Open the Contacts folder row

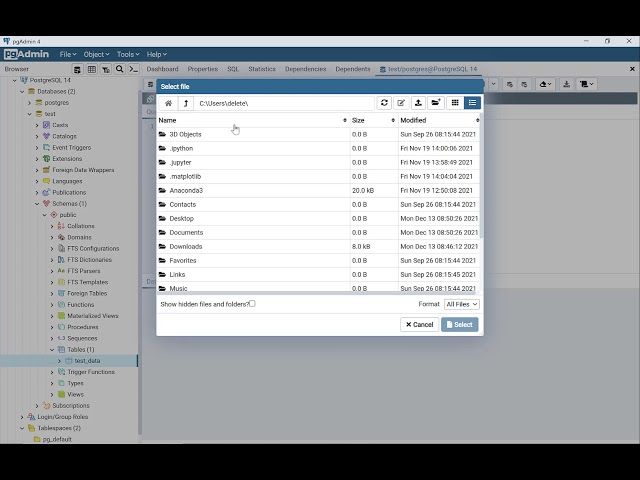pyautogui.click(x=318, y=204)
